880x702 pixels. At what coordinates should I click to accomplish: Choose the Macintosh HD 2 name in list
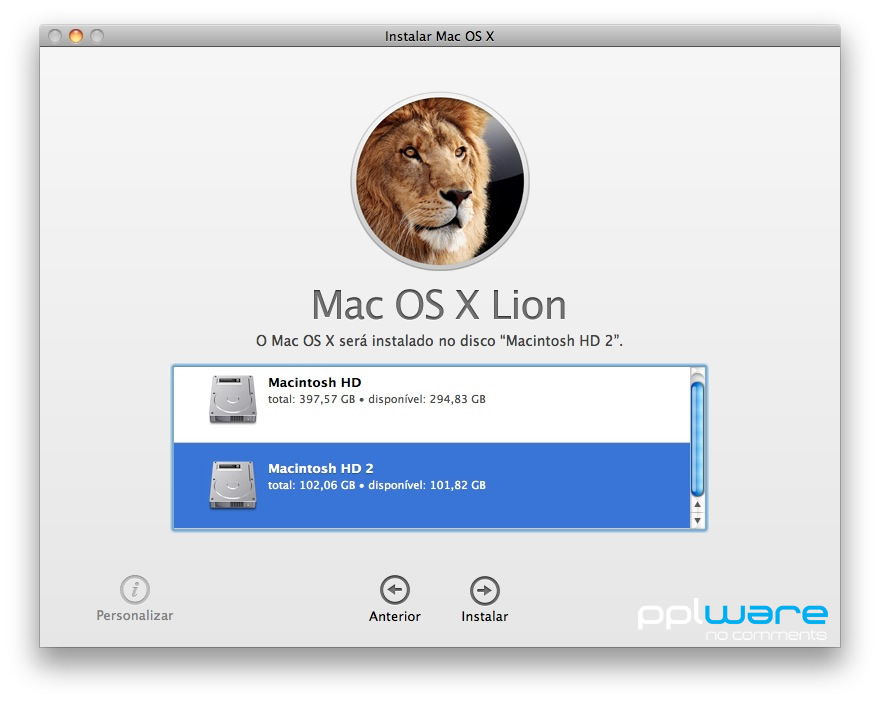tap(320, 469)
